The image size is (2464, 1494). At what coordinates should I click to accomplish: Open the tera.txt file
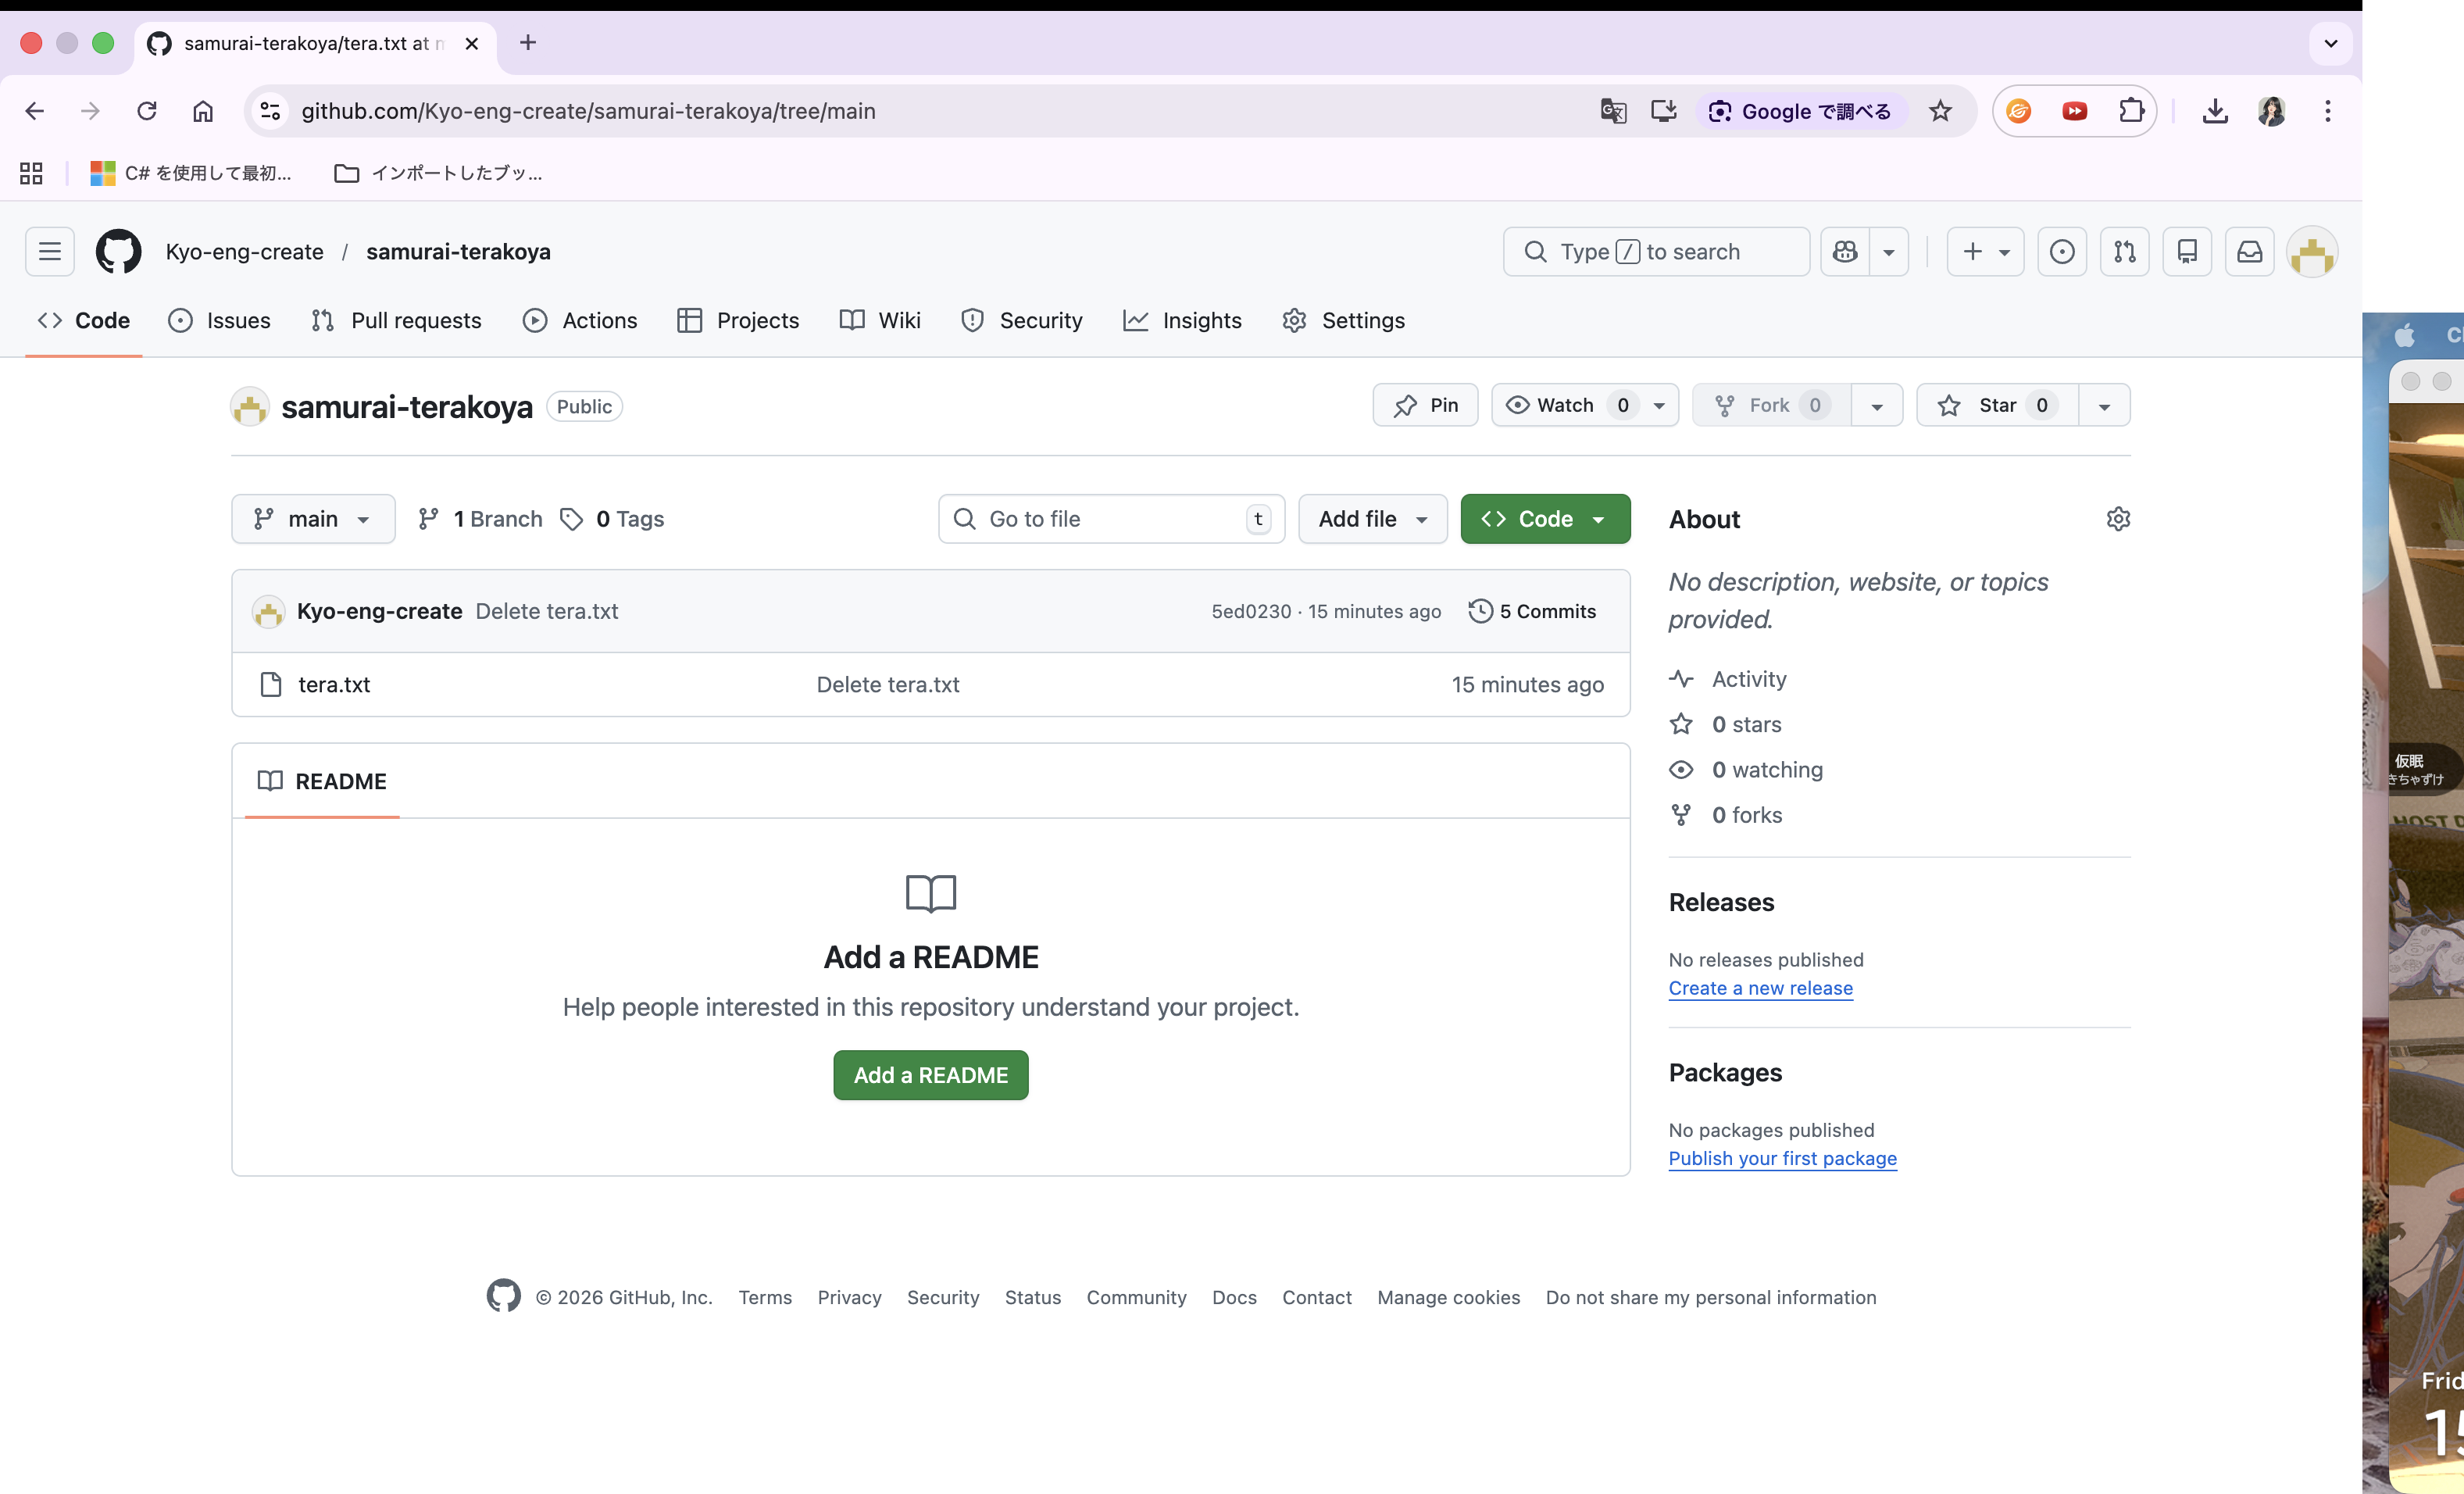coord(334,684)
